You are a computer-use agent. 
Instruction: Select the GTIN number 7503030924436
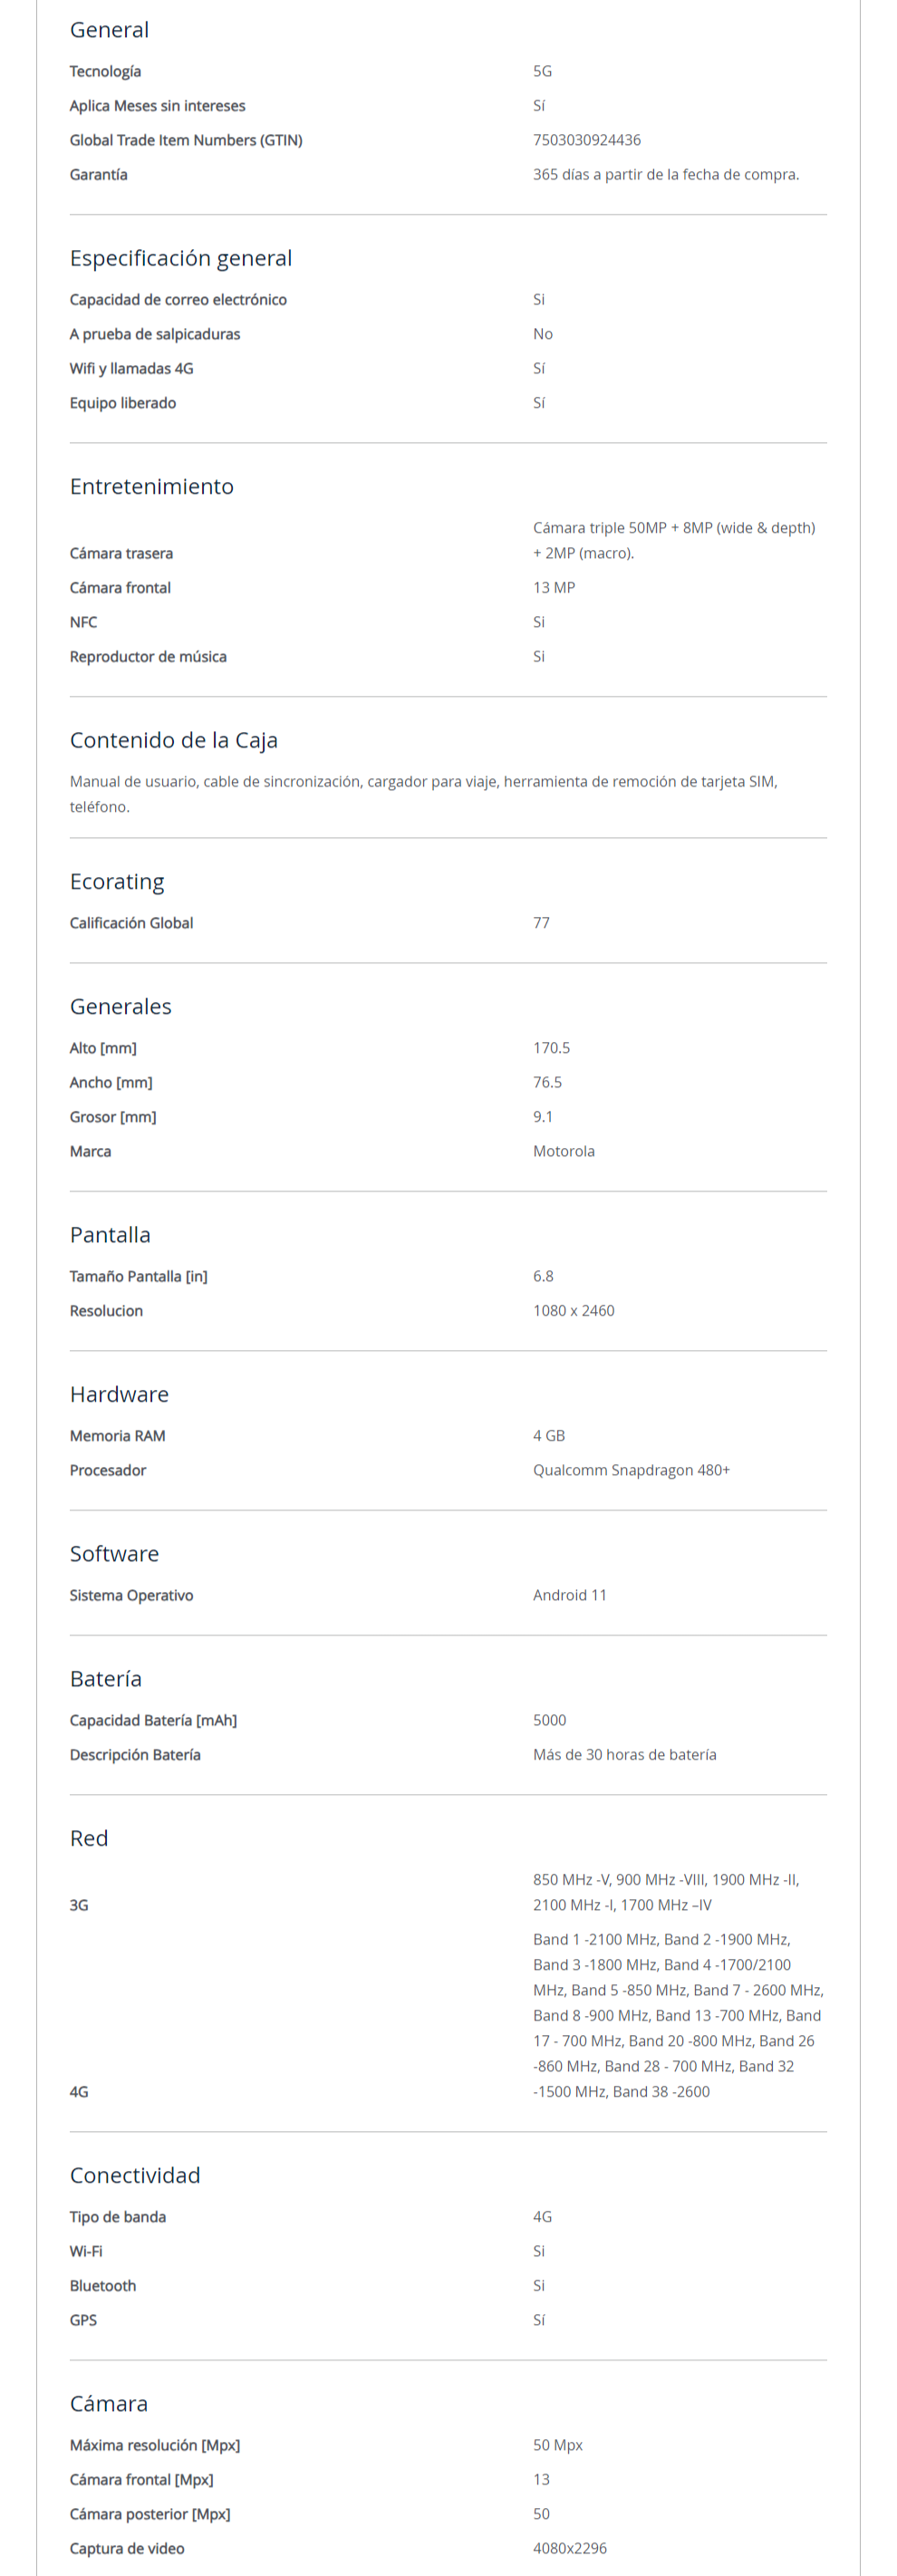pyautogui.click(x=586, y=140)
